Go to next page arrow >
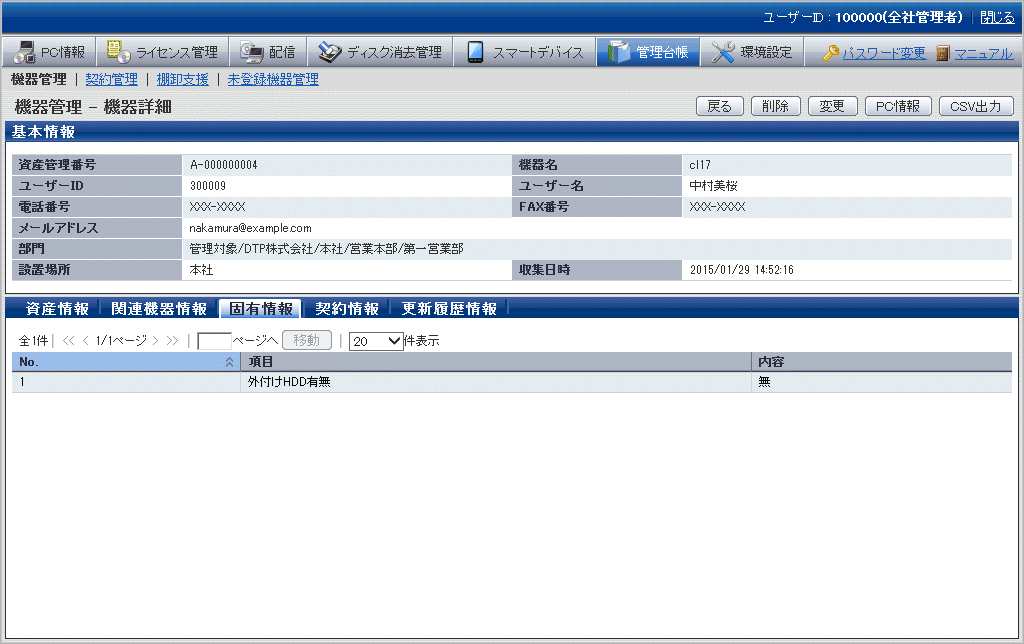 coord(155,340)
